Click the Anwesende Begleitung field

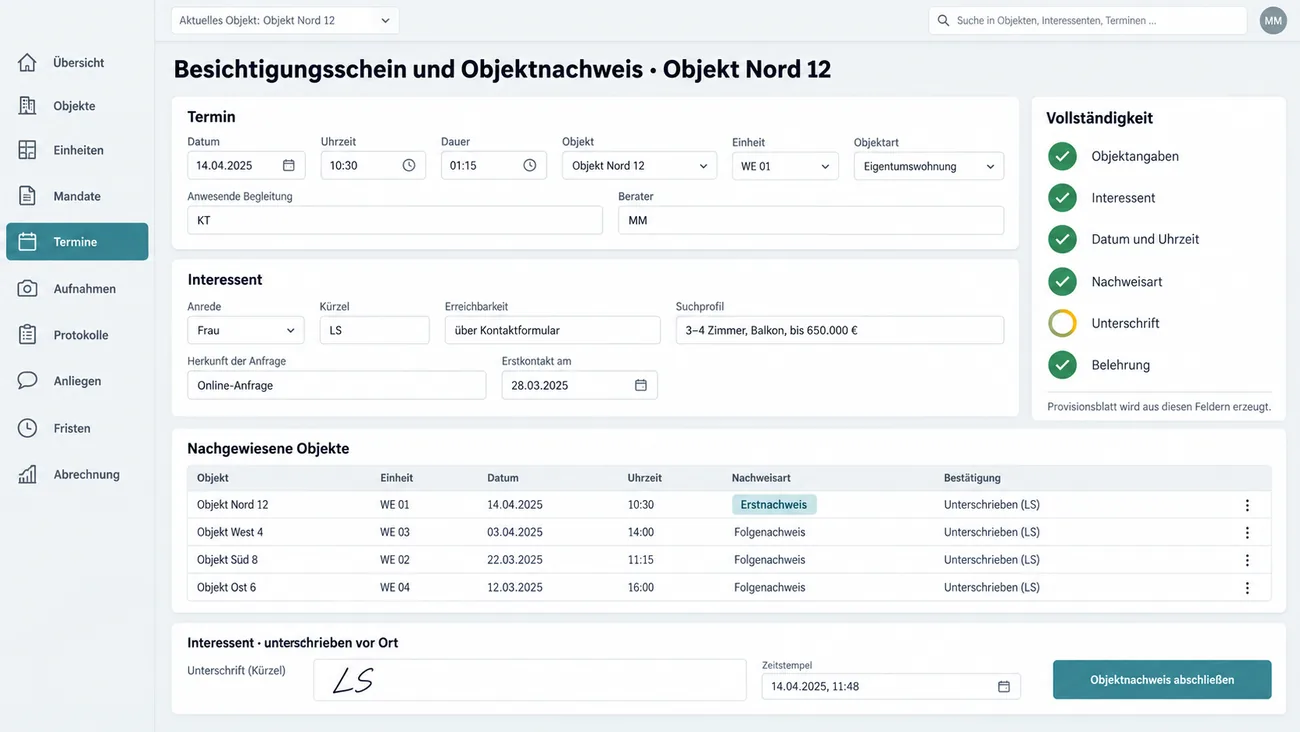(x=395, y=220)
